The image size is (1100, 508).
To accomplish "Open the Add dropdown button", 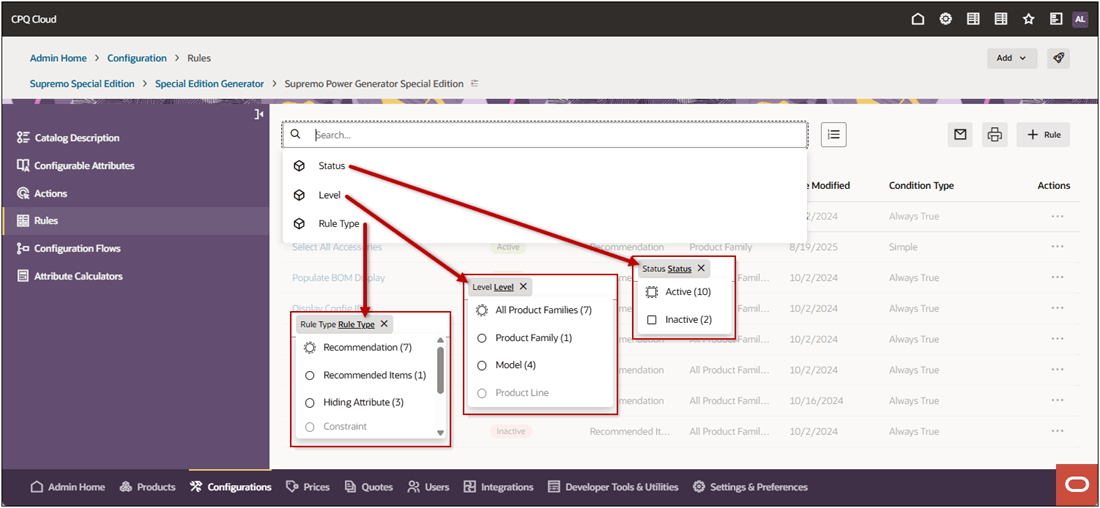I will (1012, 58).
